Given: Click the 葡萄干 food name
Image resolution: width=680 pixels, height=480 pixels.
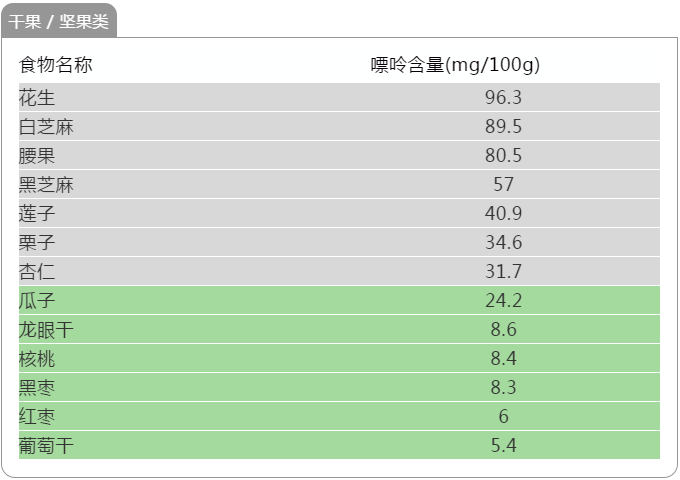Looking at the screenshot, I should (46, 446).
